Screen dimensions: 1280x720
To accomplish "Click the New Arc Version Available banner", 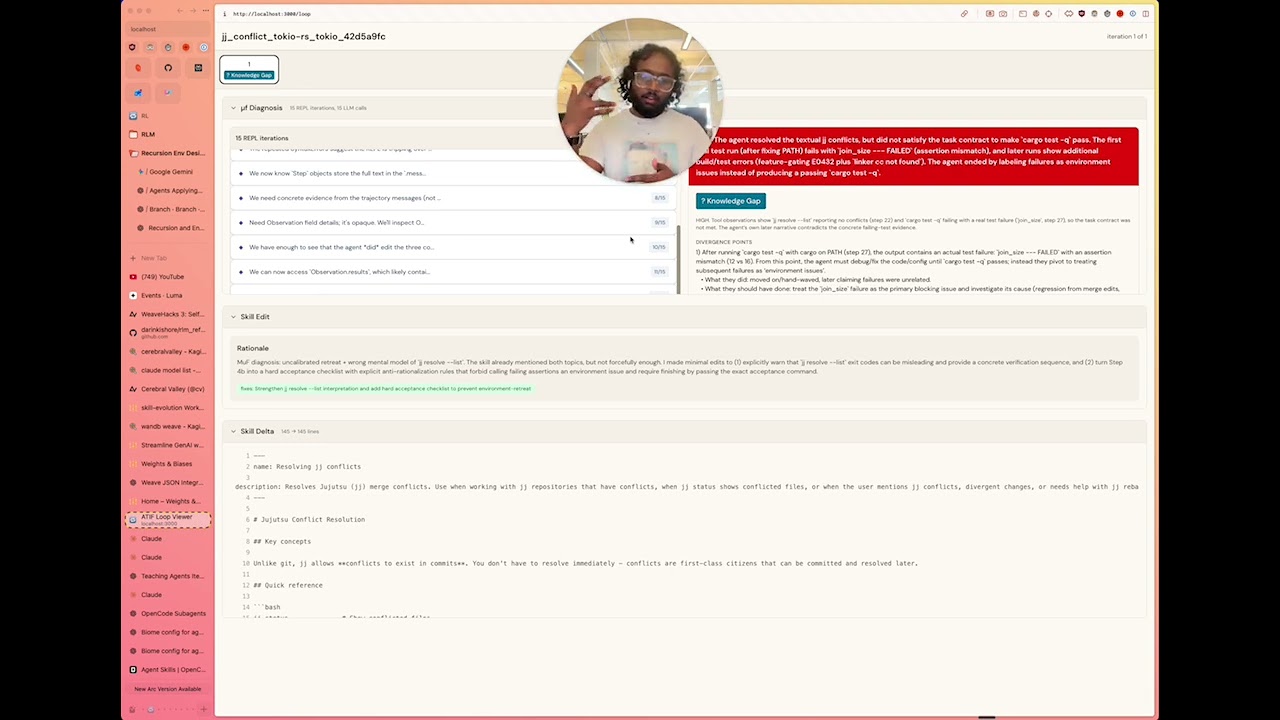I will (168, 689).
